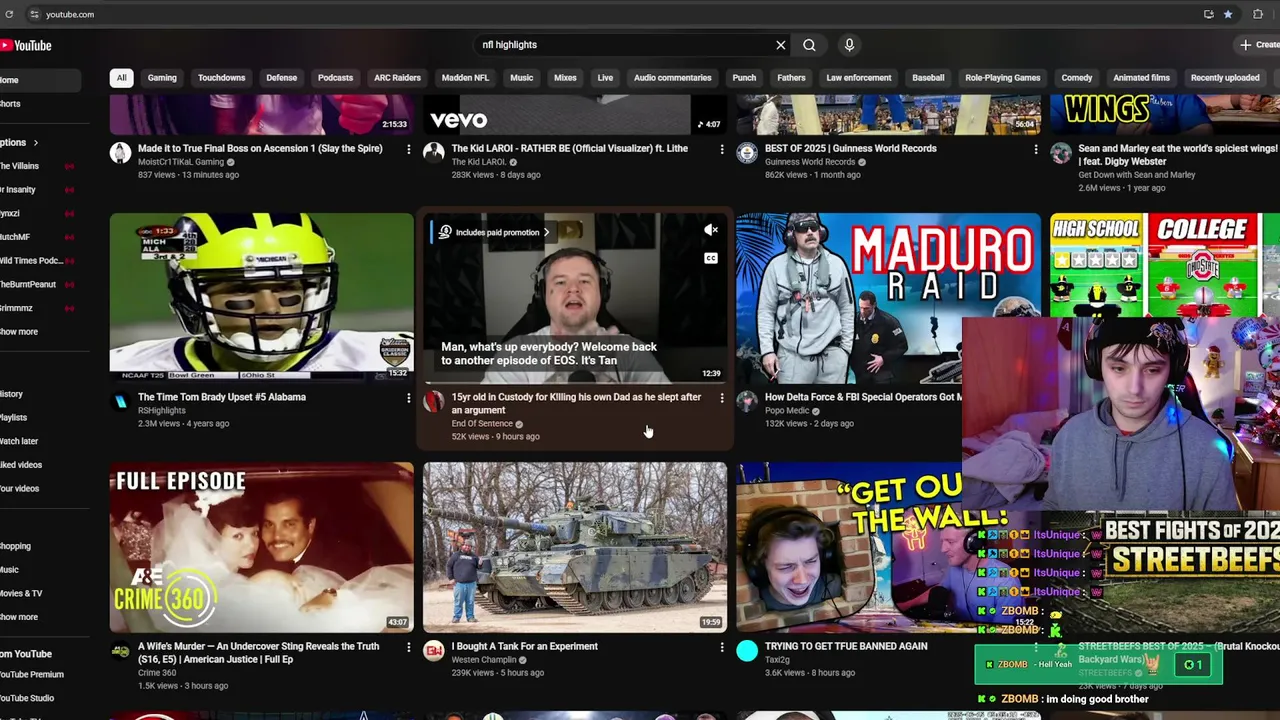Open The Time Tom Brady Upset title
This screenshot has width=1280, height=720.
[x=222, y=397]
